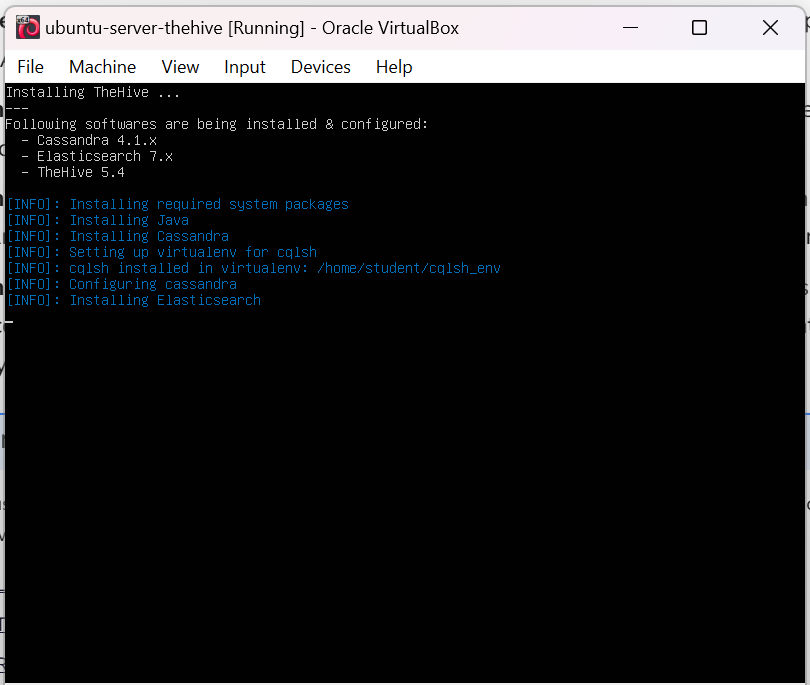This screenshot has height=685, width=810.
Task: Click 'Following softwares are being installed' line
Action: pyautogui.click(x=216, y=124)
